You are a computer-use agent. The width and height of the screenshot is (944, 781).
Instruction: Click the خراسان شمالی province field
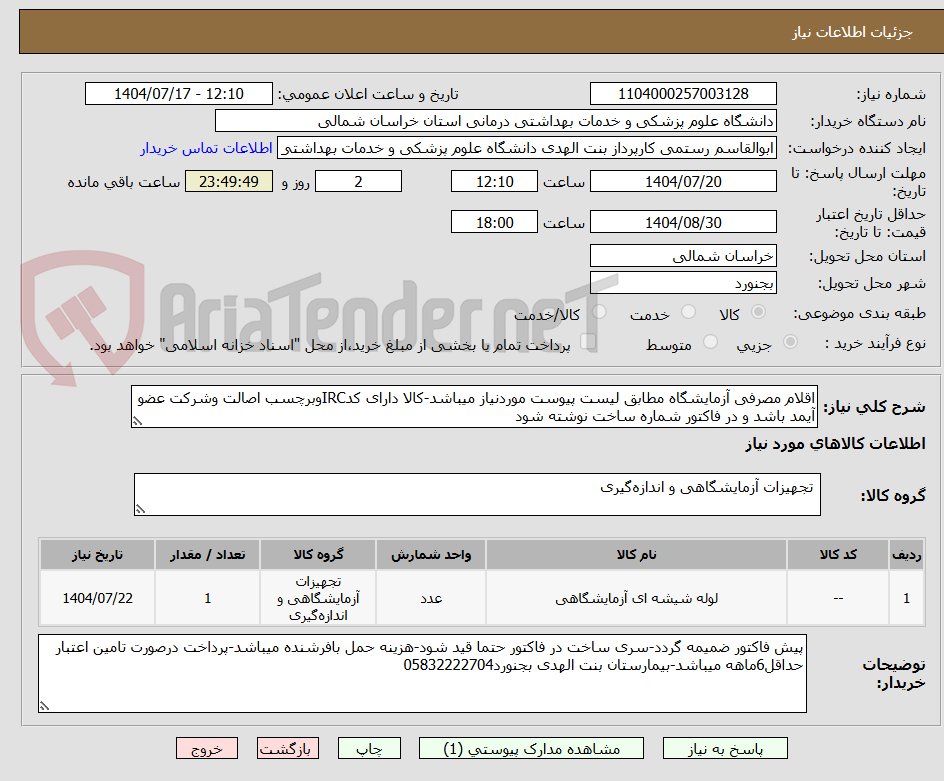683,255
